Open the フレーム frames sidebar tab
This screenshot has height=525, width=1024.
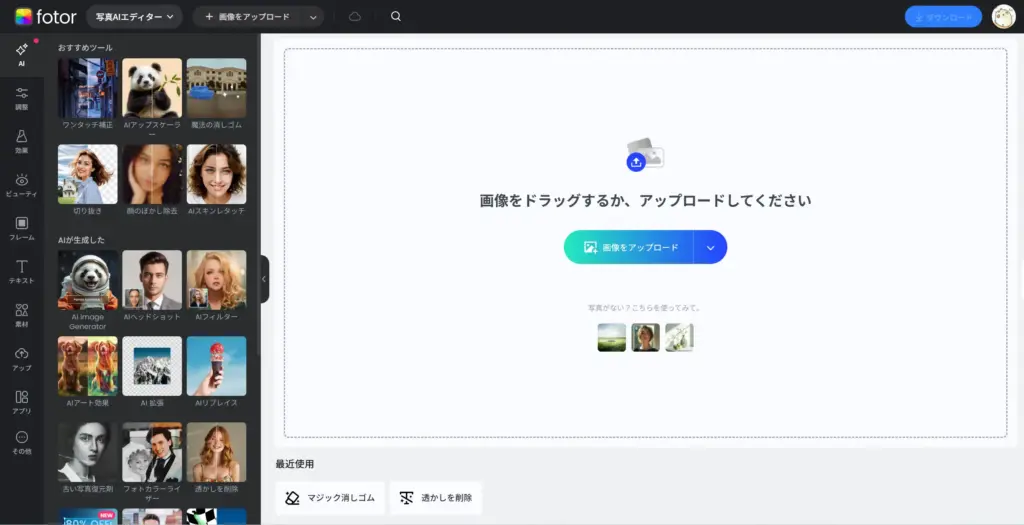(x=22, y=229)
